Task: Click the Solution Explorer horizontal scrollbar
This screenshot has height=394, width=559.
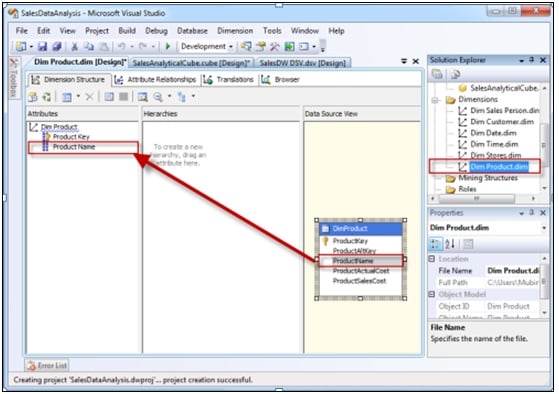Action: coord(477,198)
